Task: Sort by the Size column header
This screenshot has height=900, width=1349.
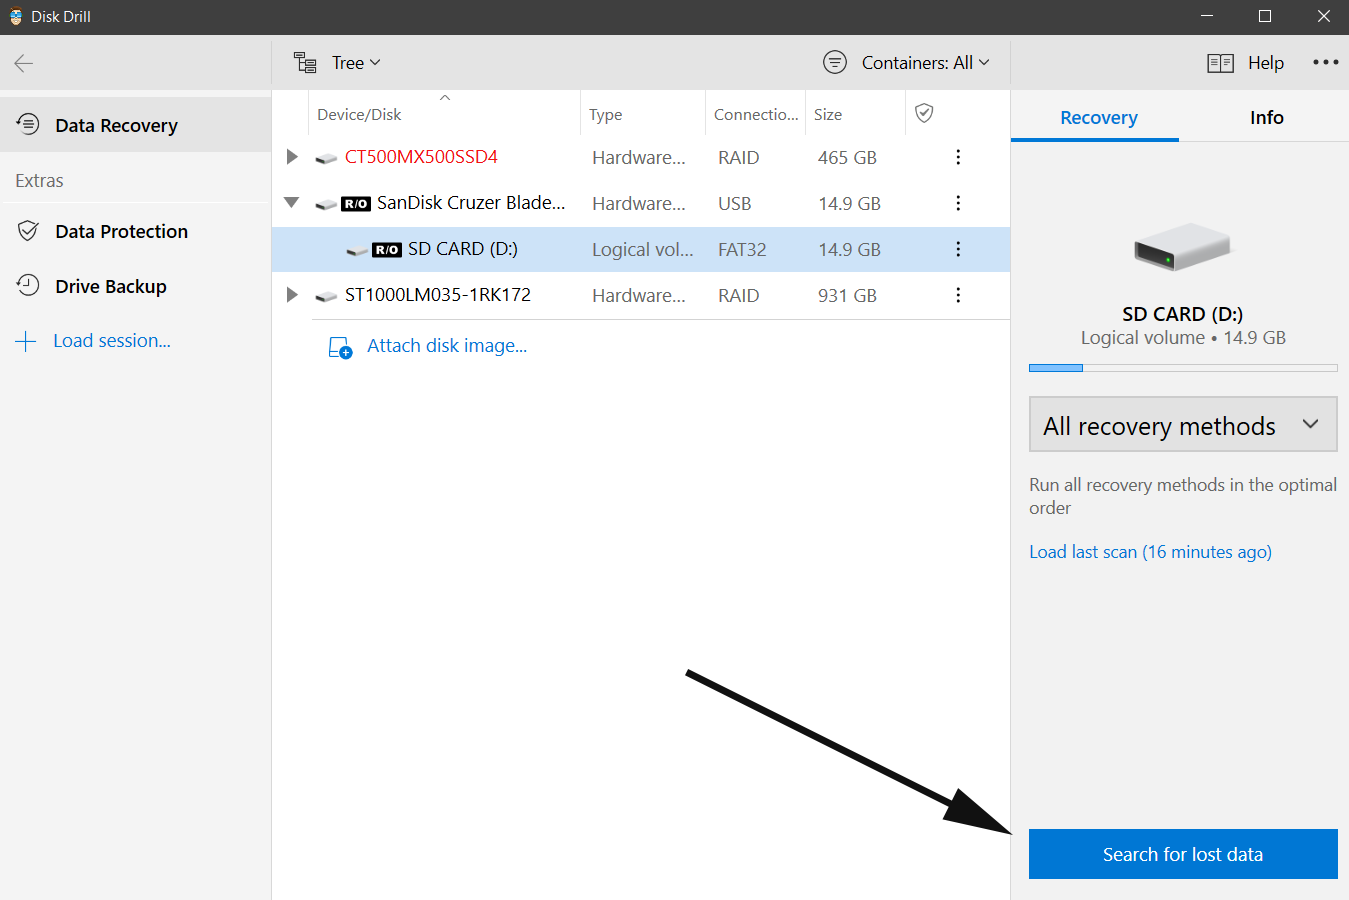Action: pyautogui.click(x=855, y=114)
